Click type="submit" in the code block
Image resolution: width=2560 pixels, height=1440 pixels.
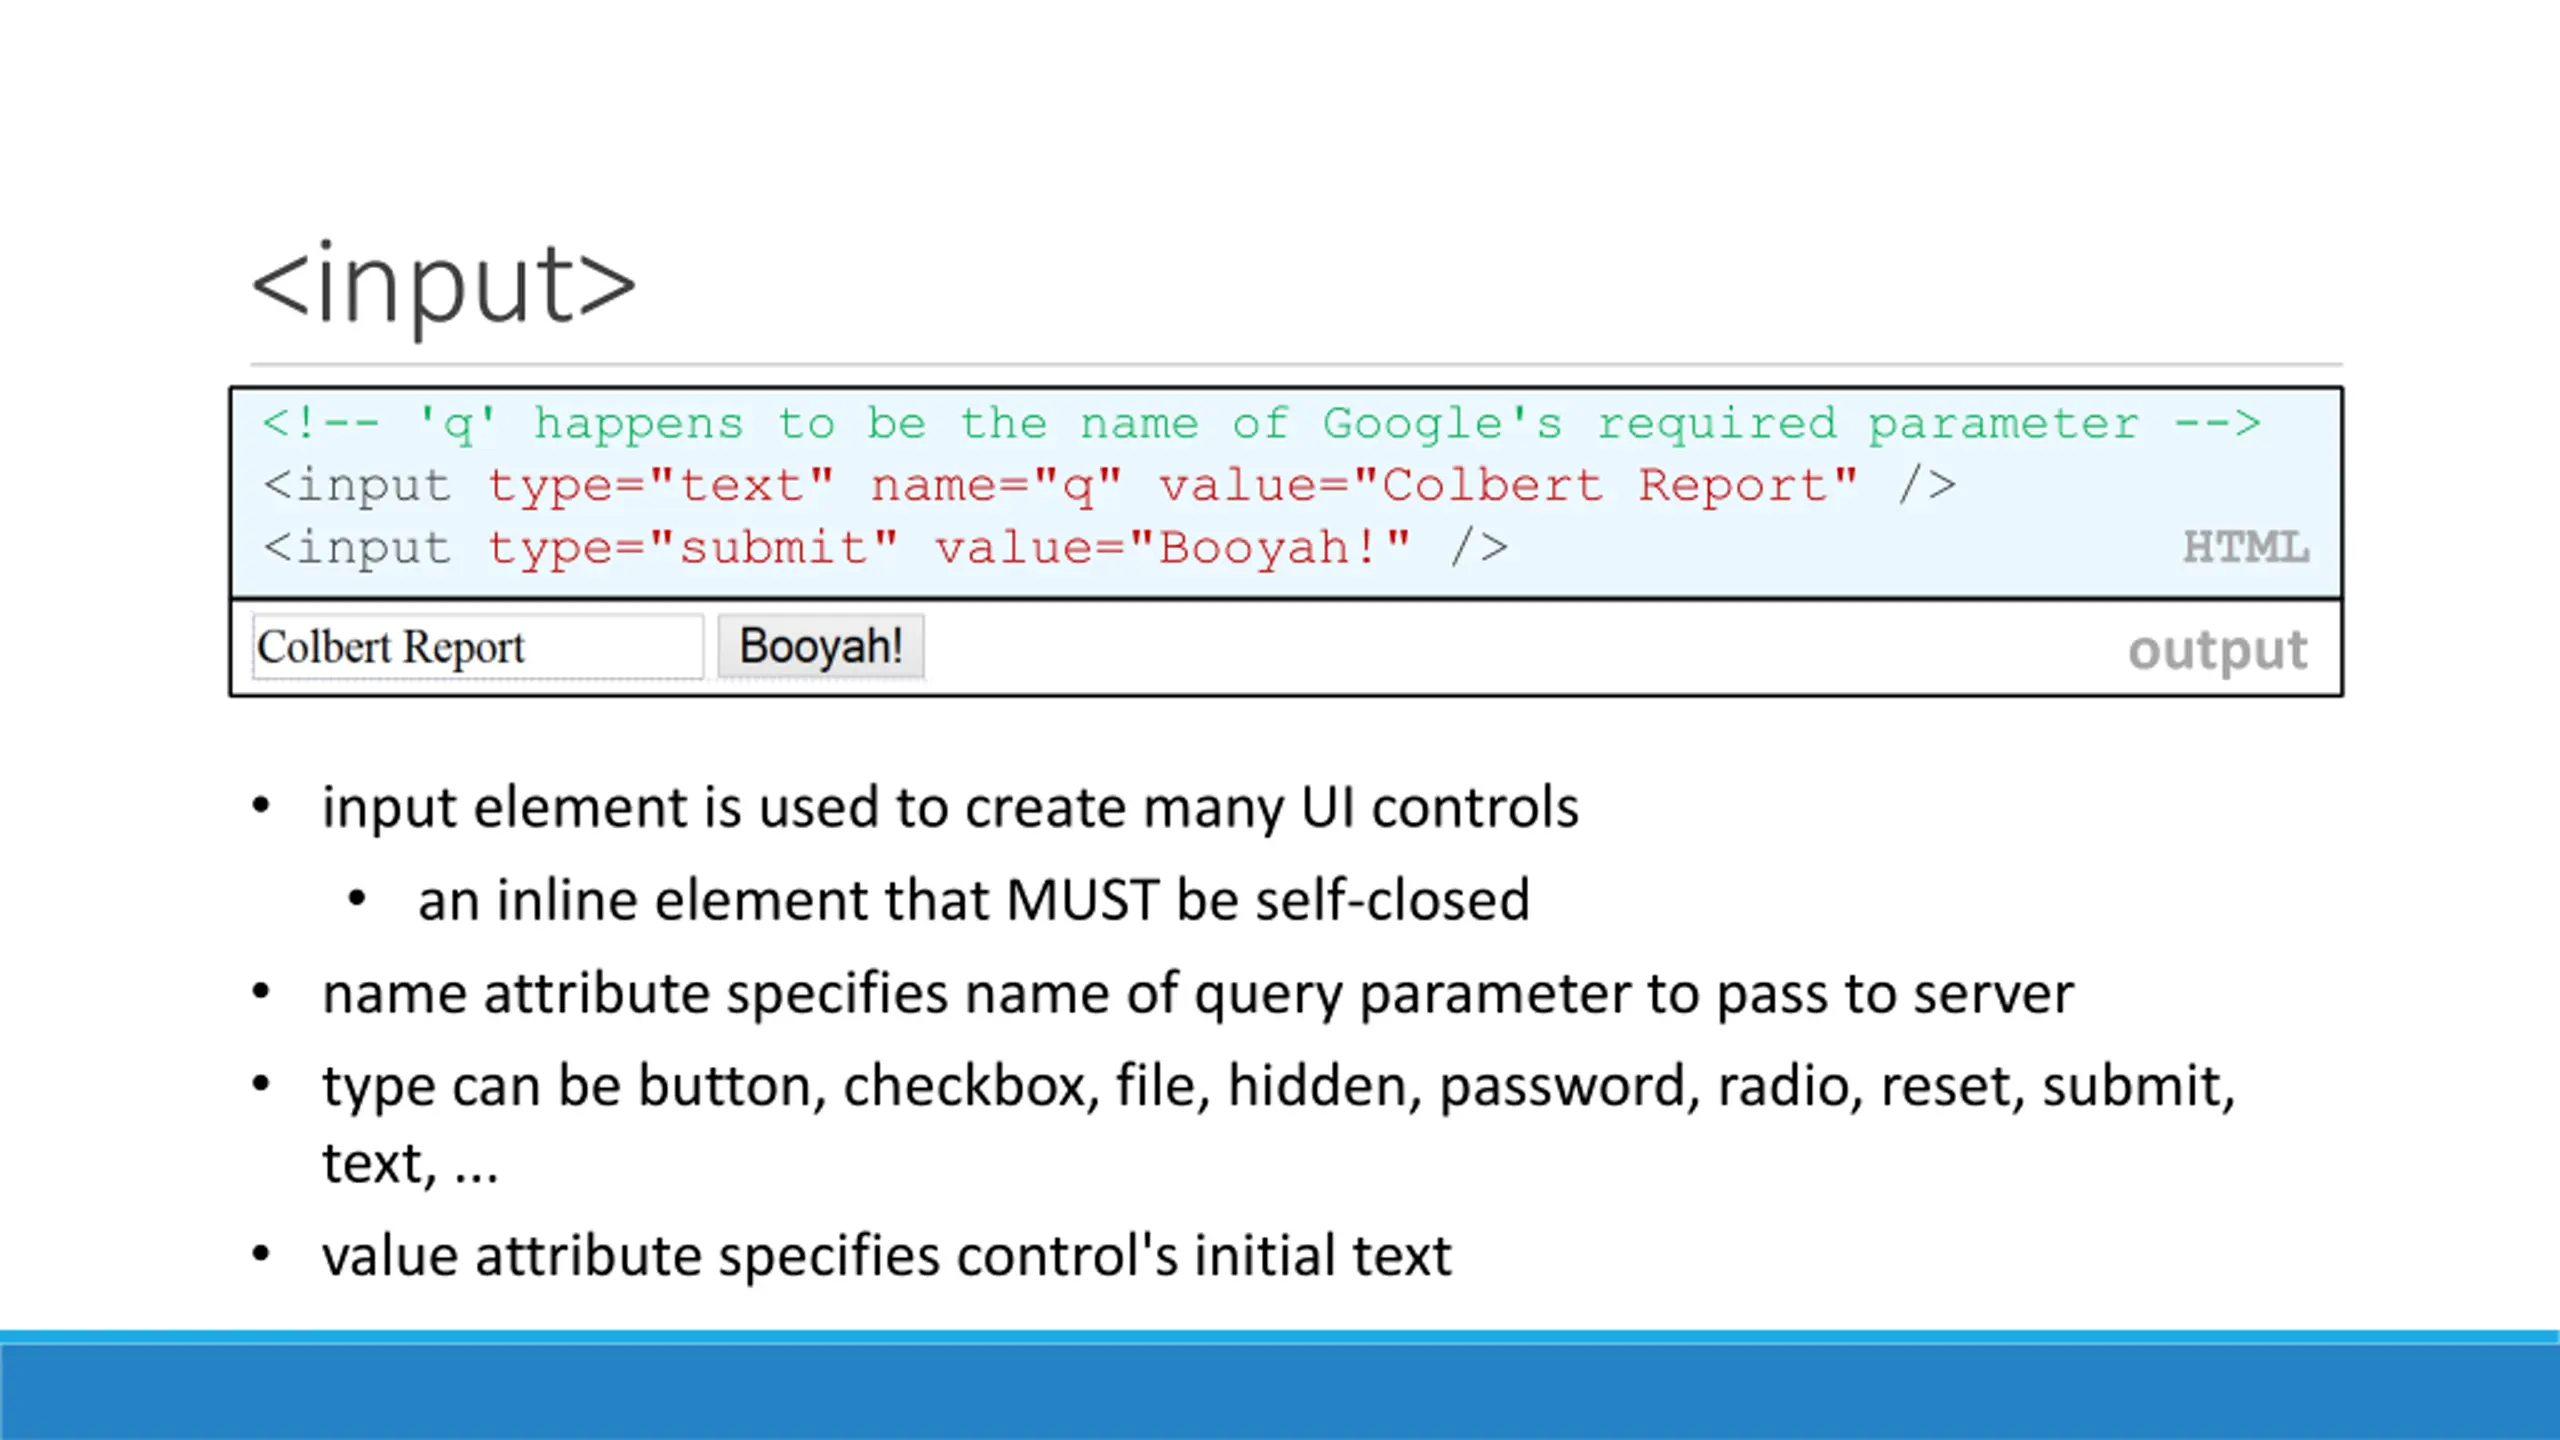click(x=692, y=548)
